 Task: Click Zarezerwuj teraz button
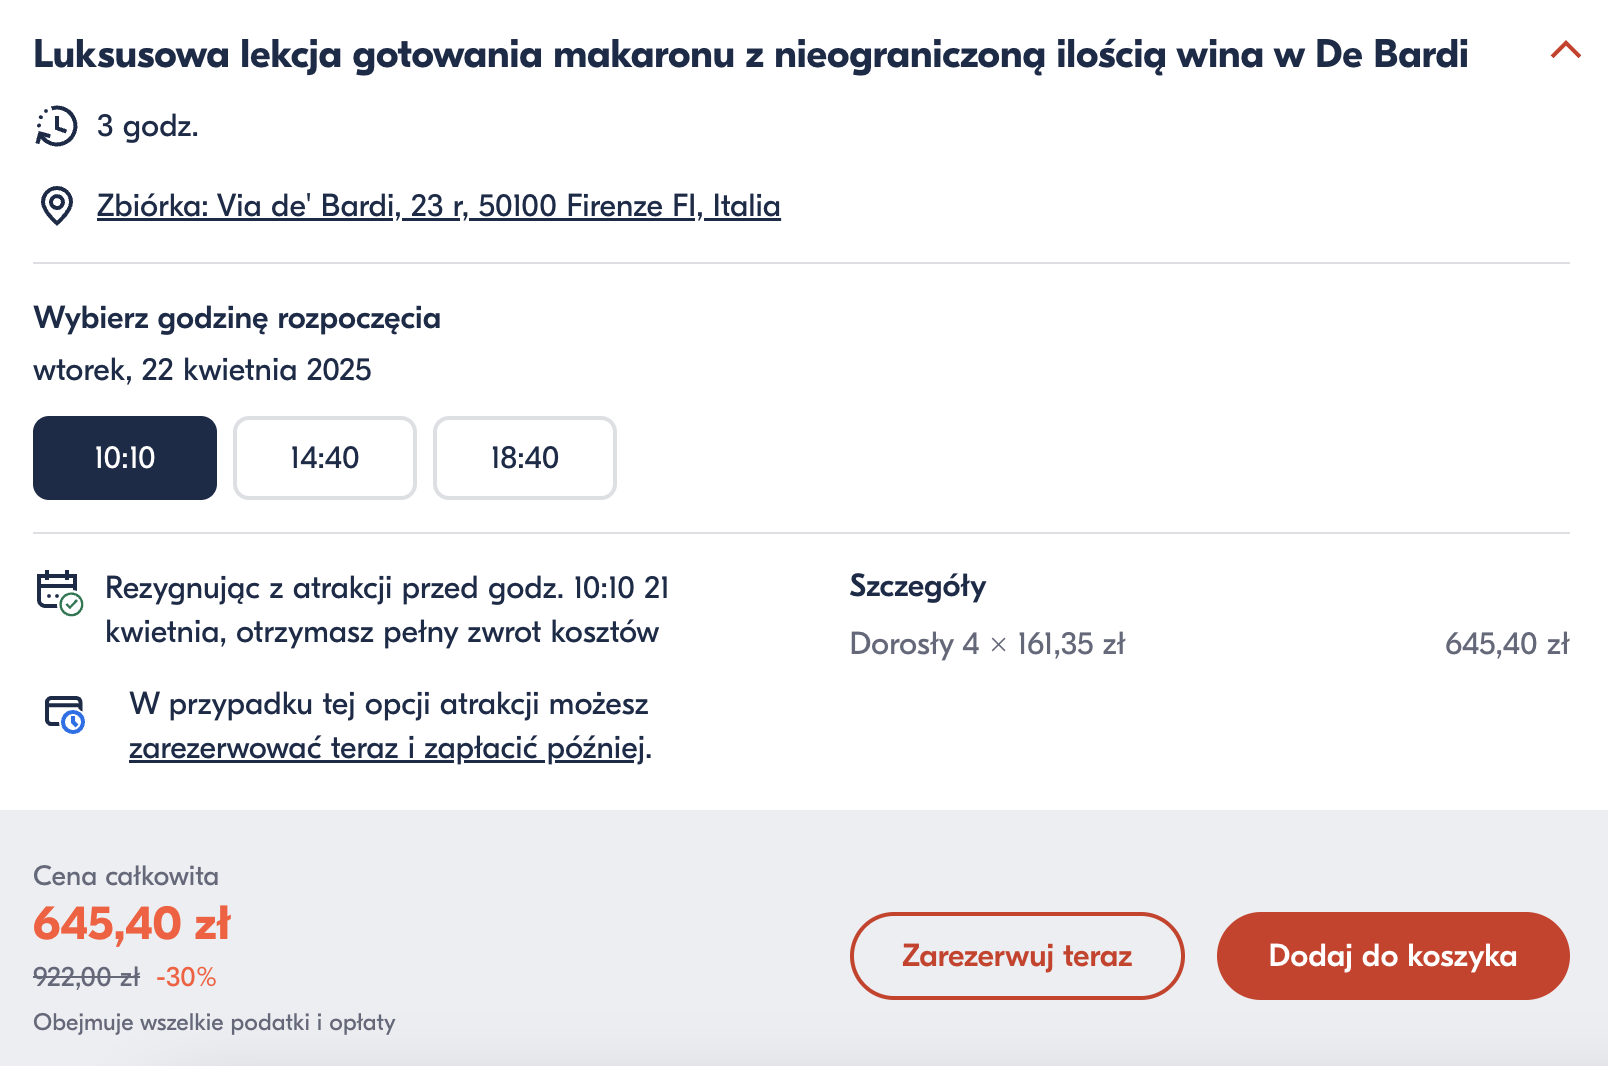tap(1017, 956)
